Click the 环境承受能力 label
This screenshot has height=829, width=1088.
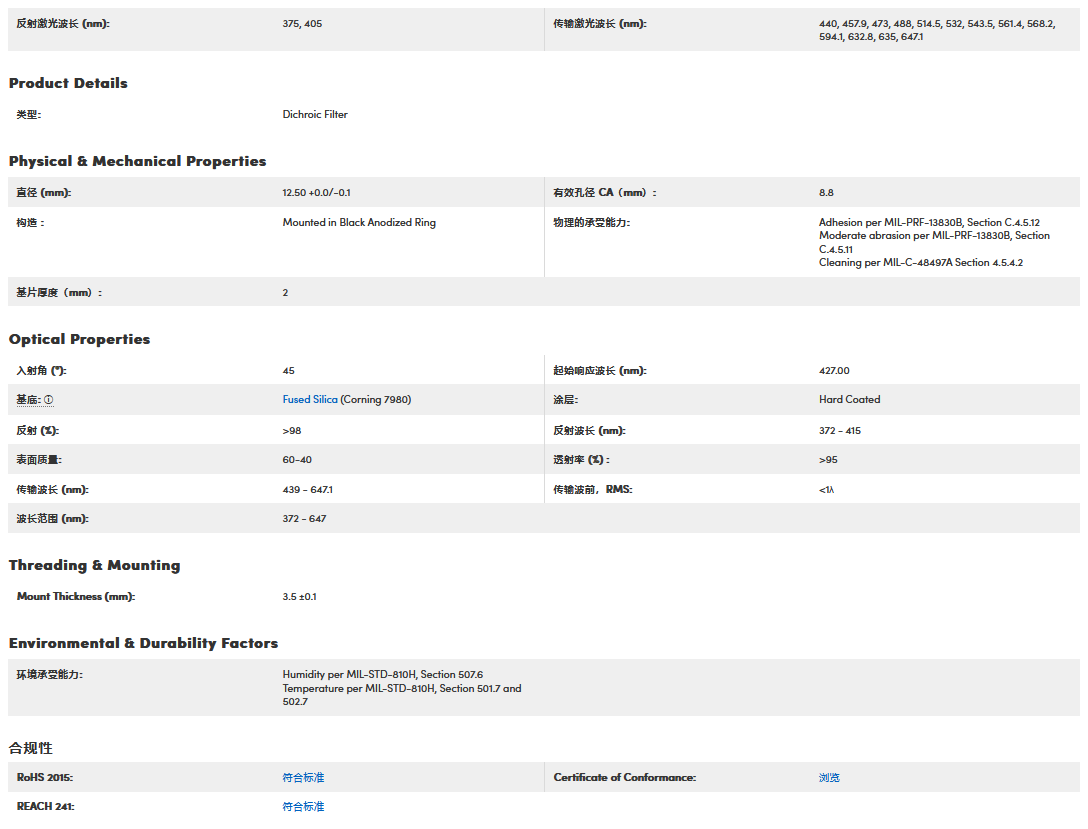click(x=49, y=674)
